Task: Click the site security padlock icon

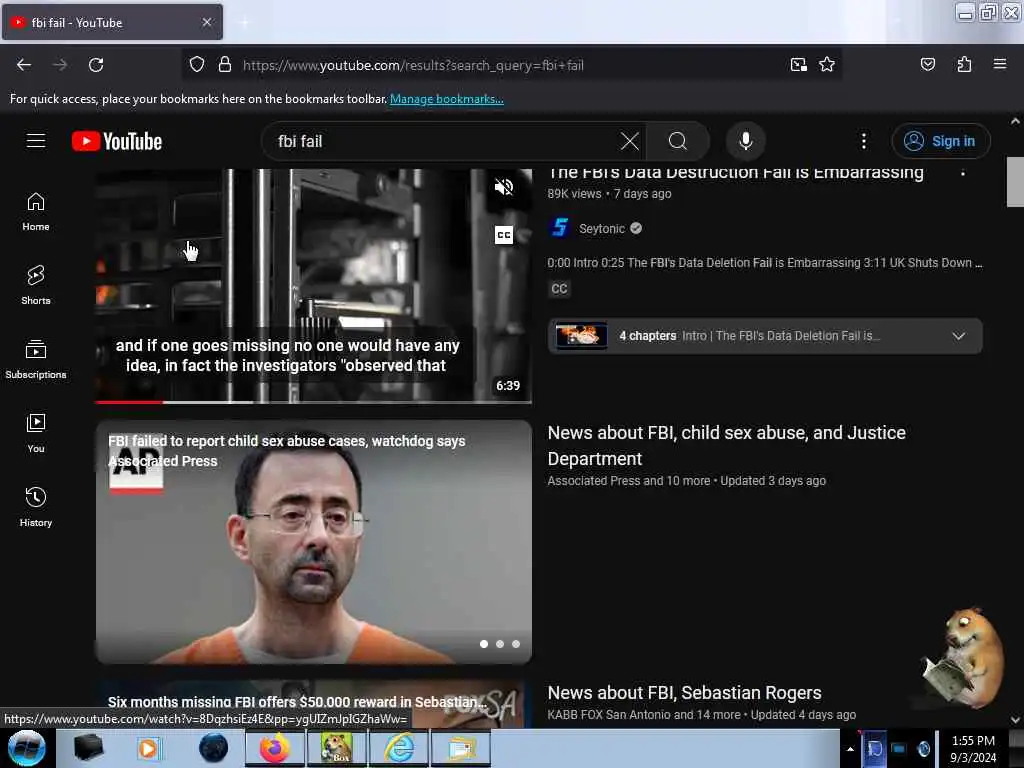Action: pyautogui.click(x=225, y=65)
